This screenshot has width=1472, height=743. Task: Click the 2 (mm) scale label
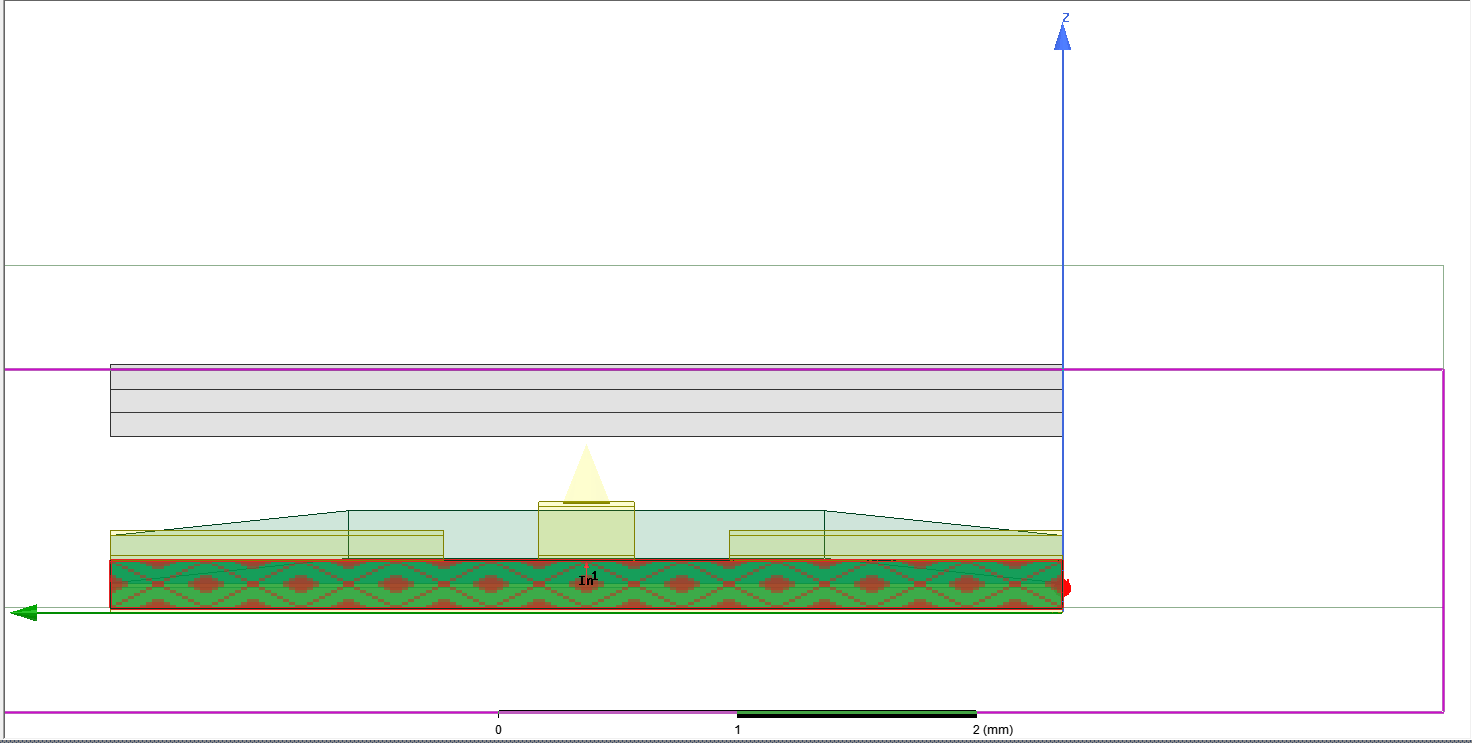coord(992,730)
